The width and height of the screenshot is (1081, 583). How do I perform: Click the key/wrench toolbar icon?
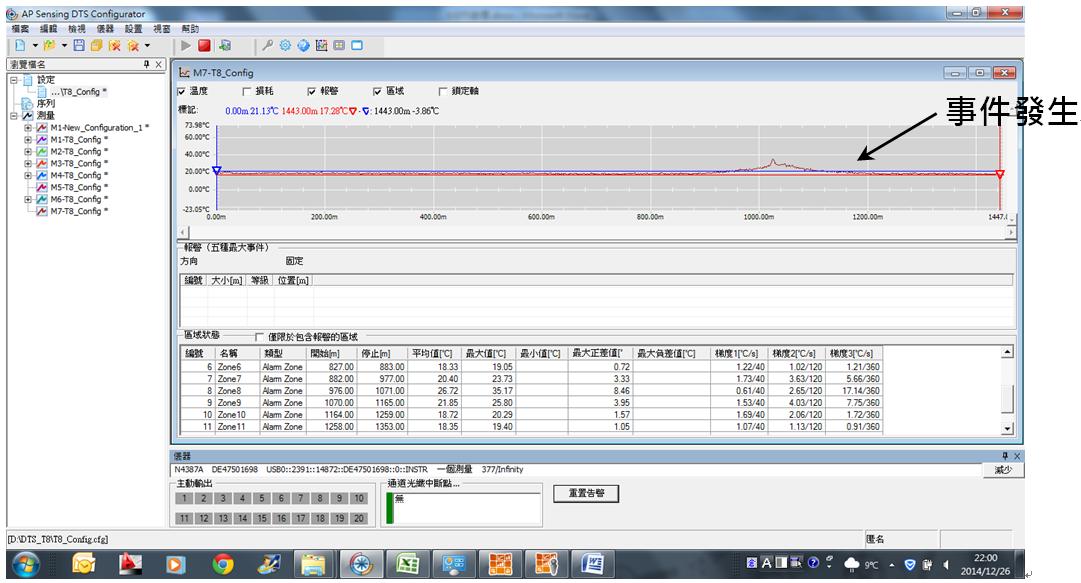(268, 46)
